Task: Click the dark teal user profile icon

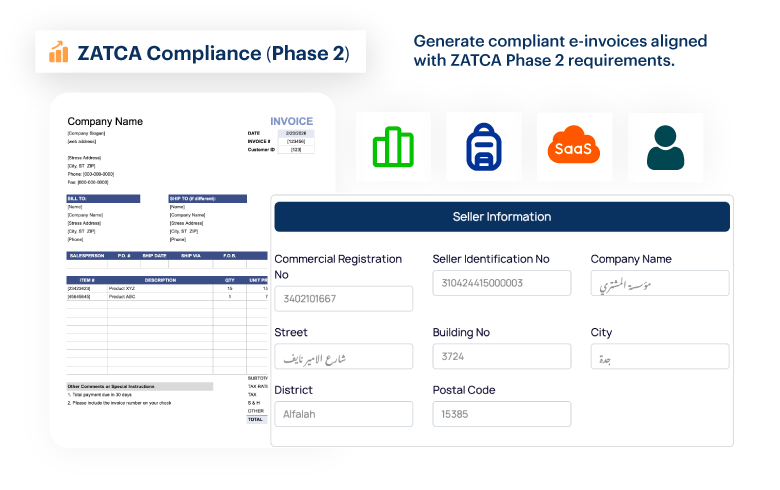Action: click(x=665, y=147)
